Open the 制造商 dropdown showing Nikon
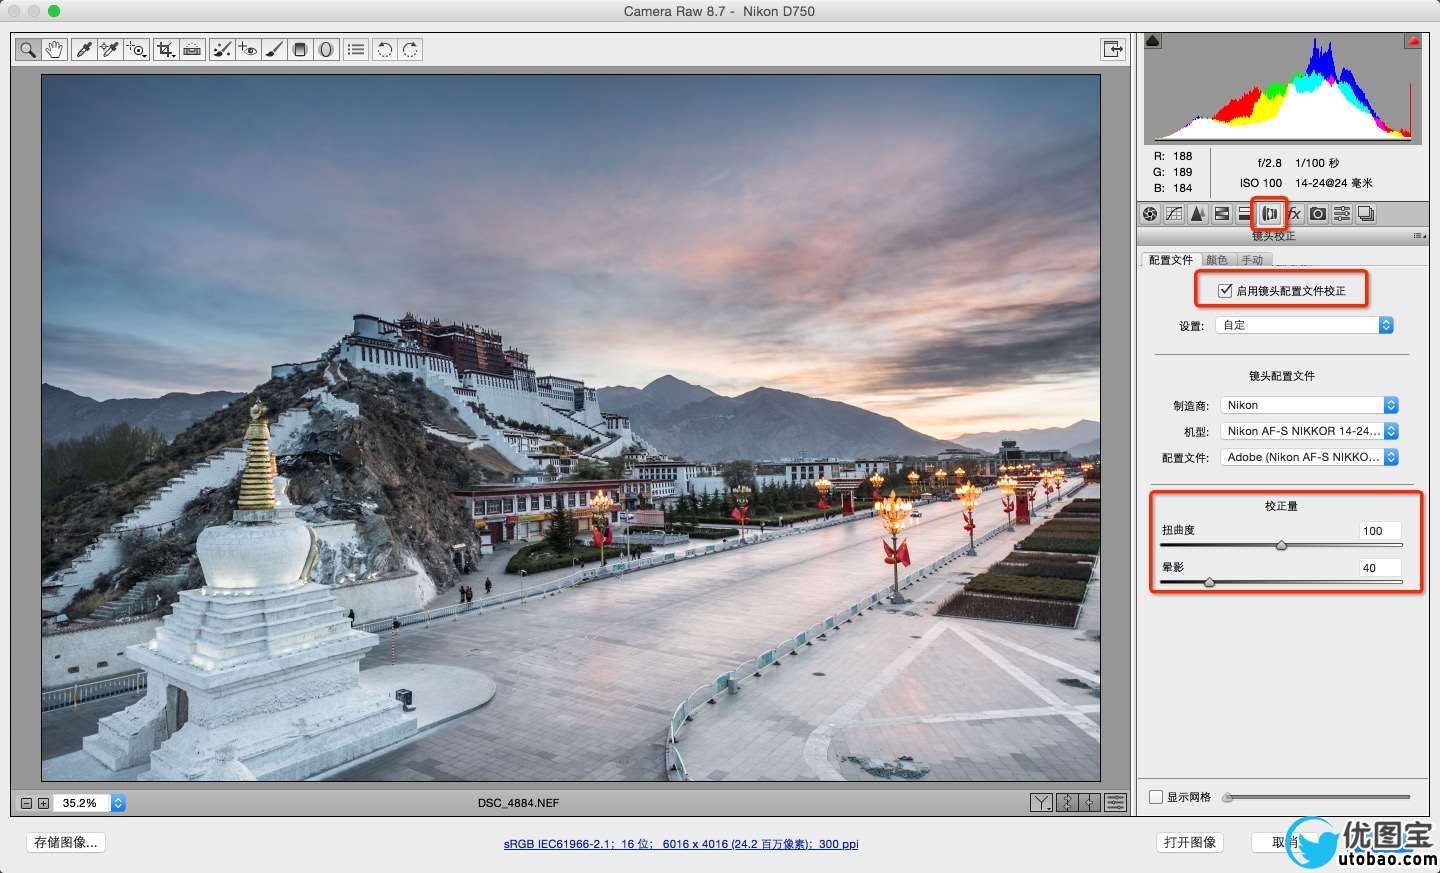This screenshot has height=873, width=1440. point(1309,405)
